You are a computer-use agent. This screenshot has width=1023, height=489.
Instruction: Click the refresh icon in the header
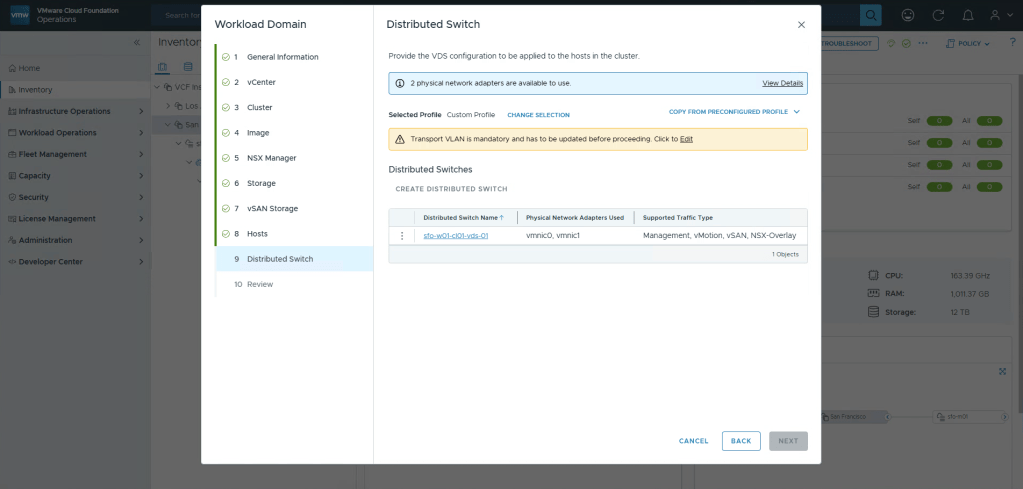(937, 15)
